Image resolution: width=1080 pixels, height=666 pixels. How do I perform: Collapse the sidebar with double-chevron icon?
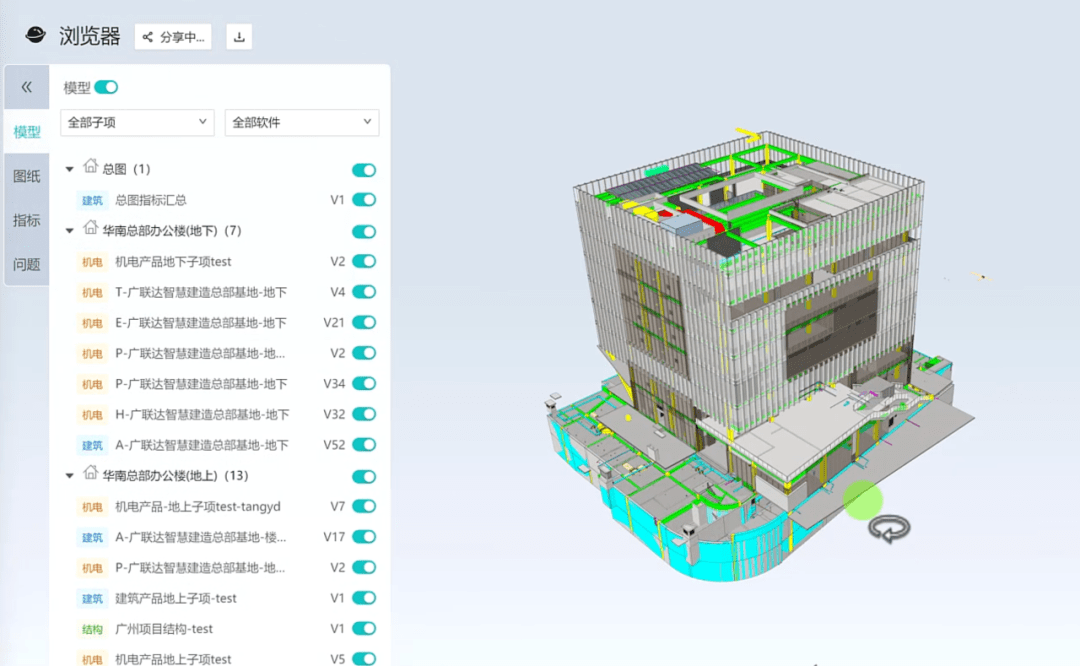(x=27, y=87)
